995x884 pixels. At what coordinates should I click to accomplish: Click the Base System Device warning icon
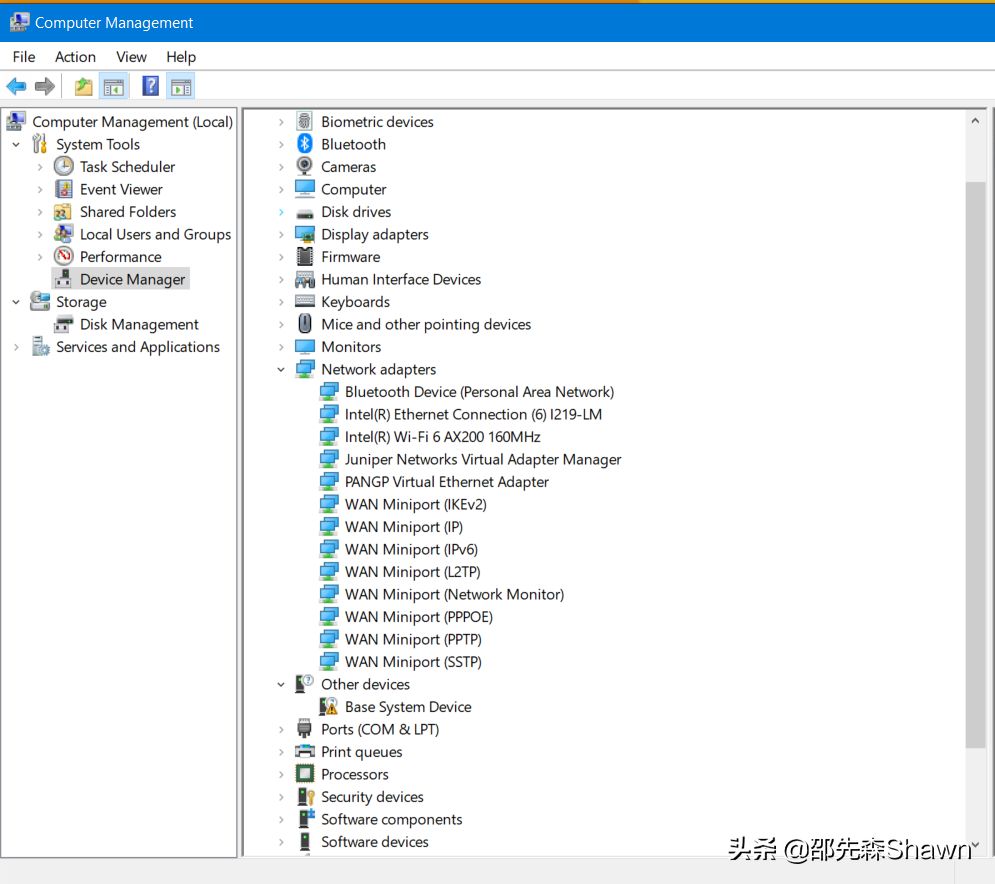point(328,706)
